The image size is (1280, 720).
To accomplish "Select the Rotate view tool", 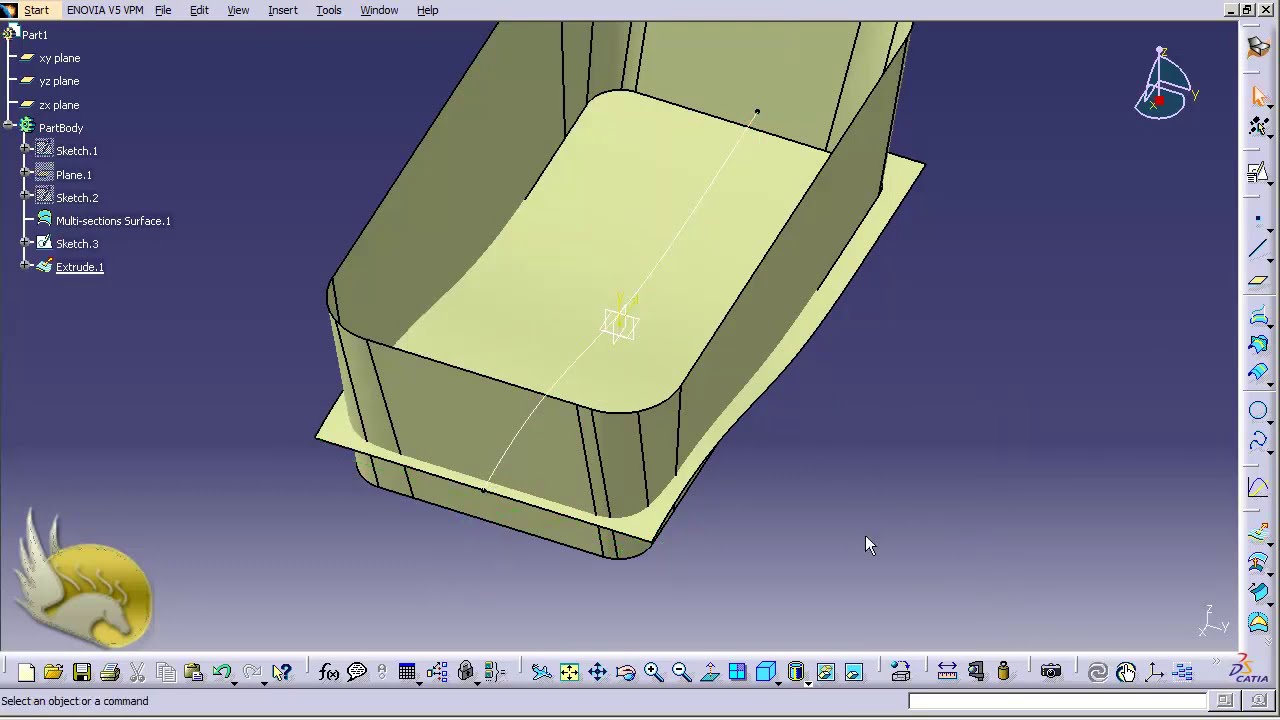I will tap(625, 673).
